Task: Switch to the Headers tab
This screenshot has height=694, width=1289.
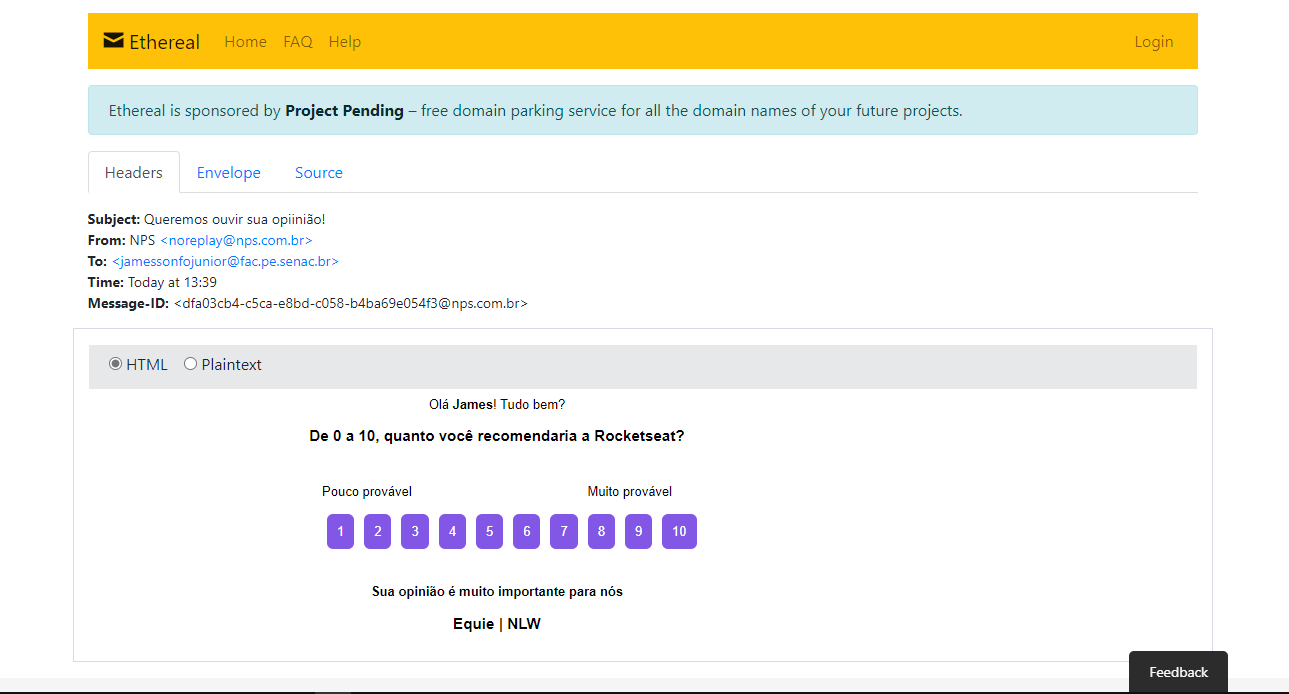Action: pyautogui.click(x=134, y=173)
